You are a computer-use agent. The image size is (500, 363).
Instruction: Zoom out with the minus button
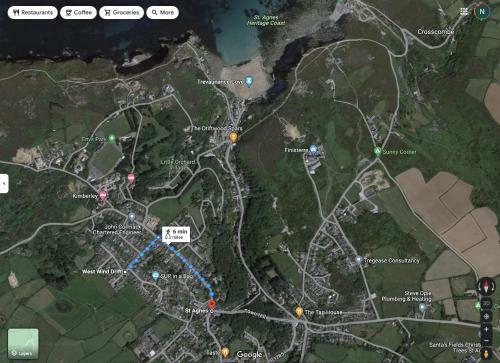click(x=486, y=341)
